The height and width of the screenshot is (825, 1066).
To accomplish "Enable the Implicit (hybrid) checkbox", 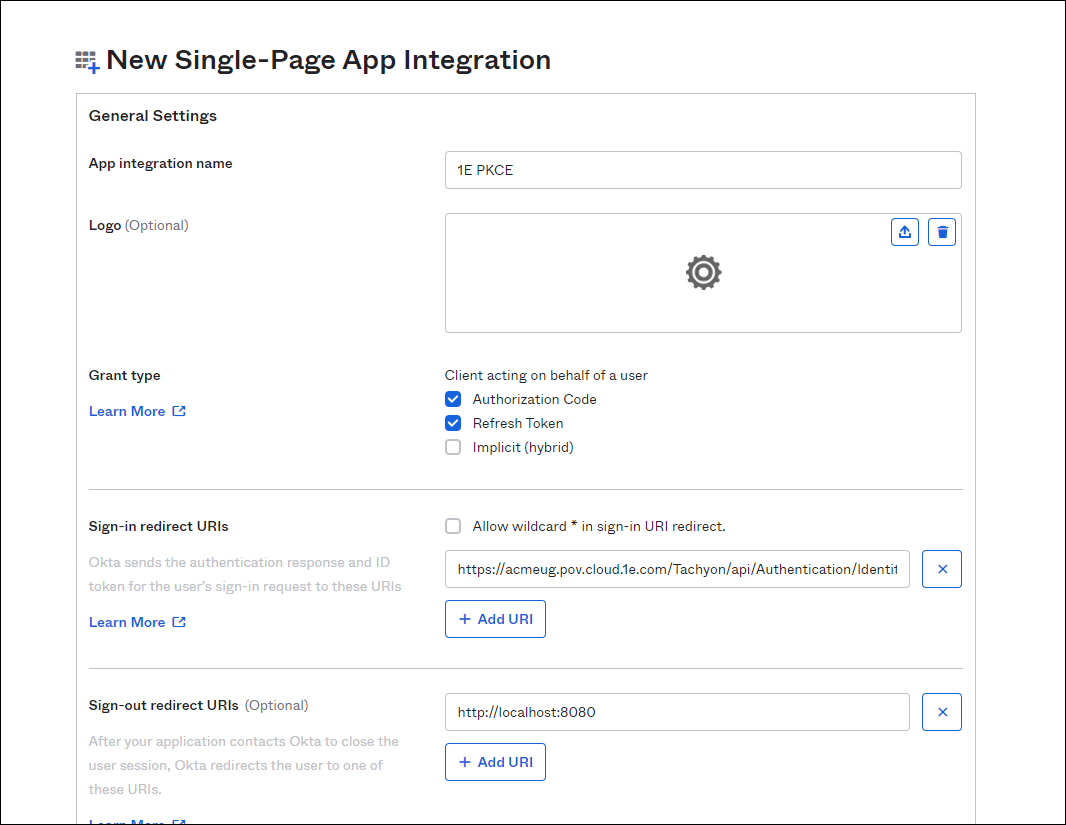I will (x=453, y=447).
